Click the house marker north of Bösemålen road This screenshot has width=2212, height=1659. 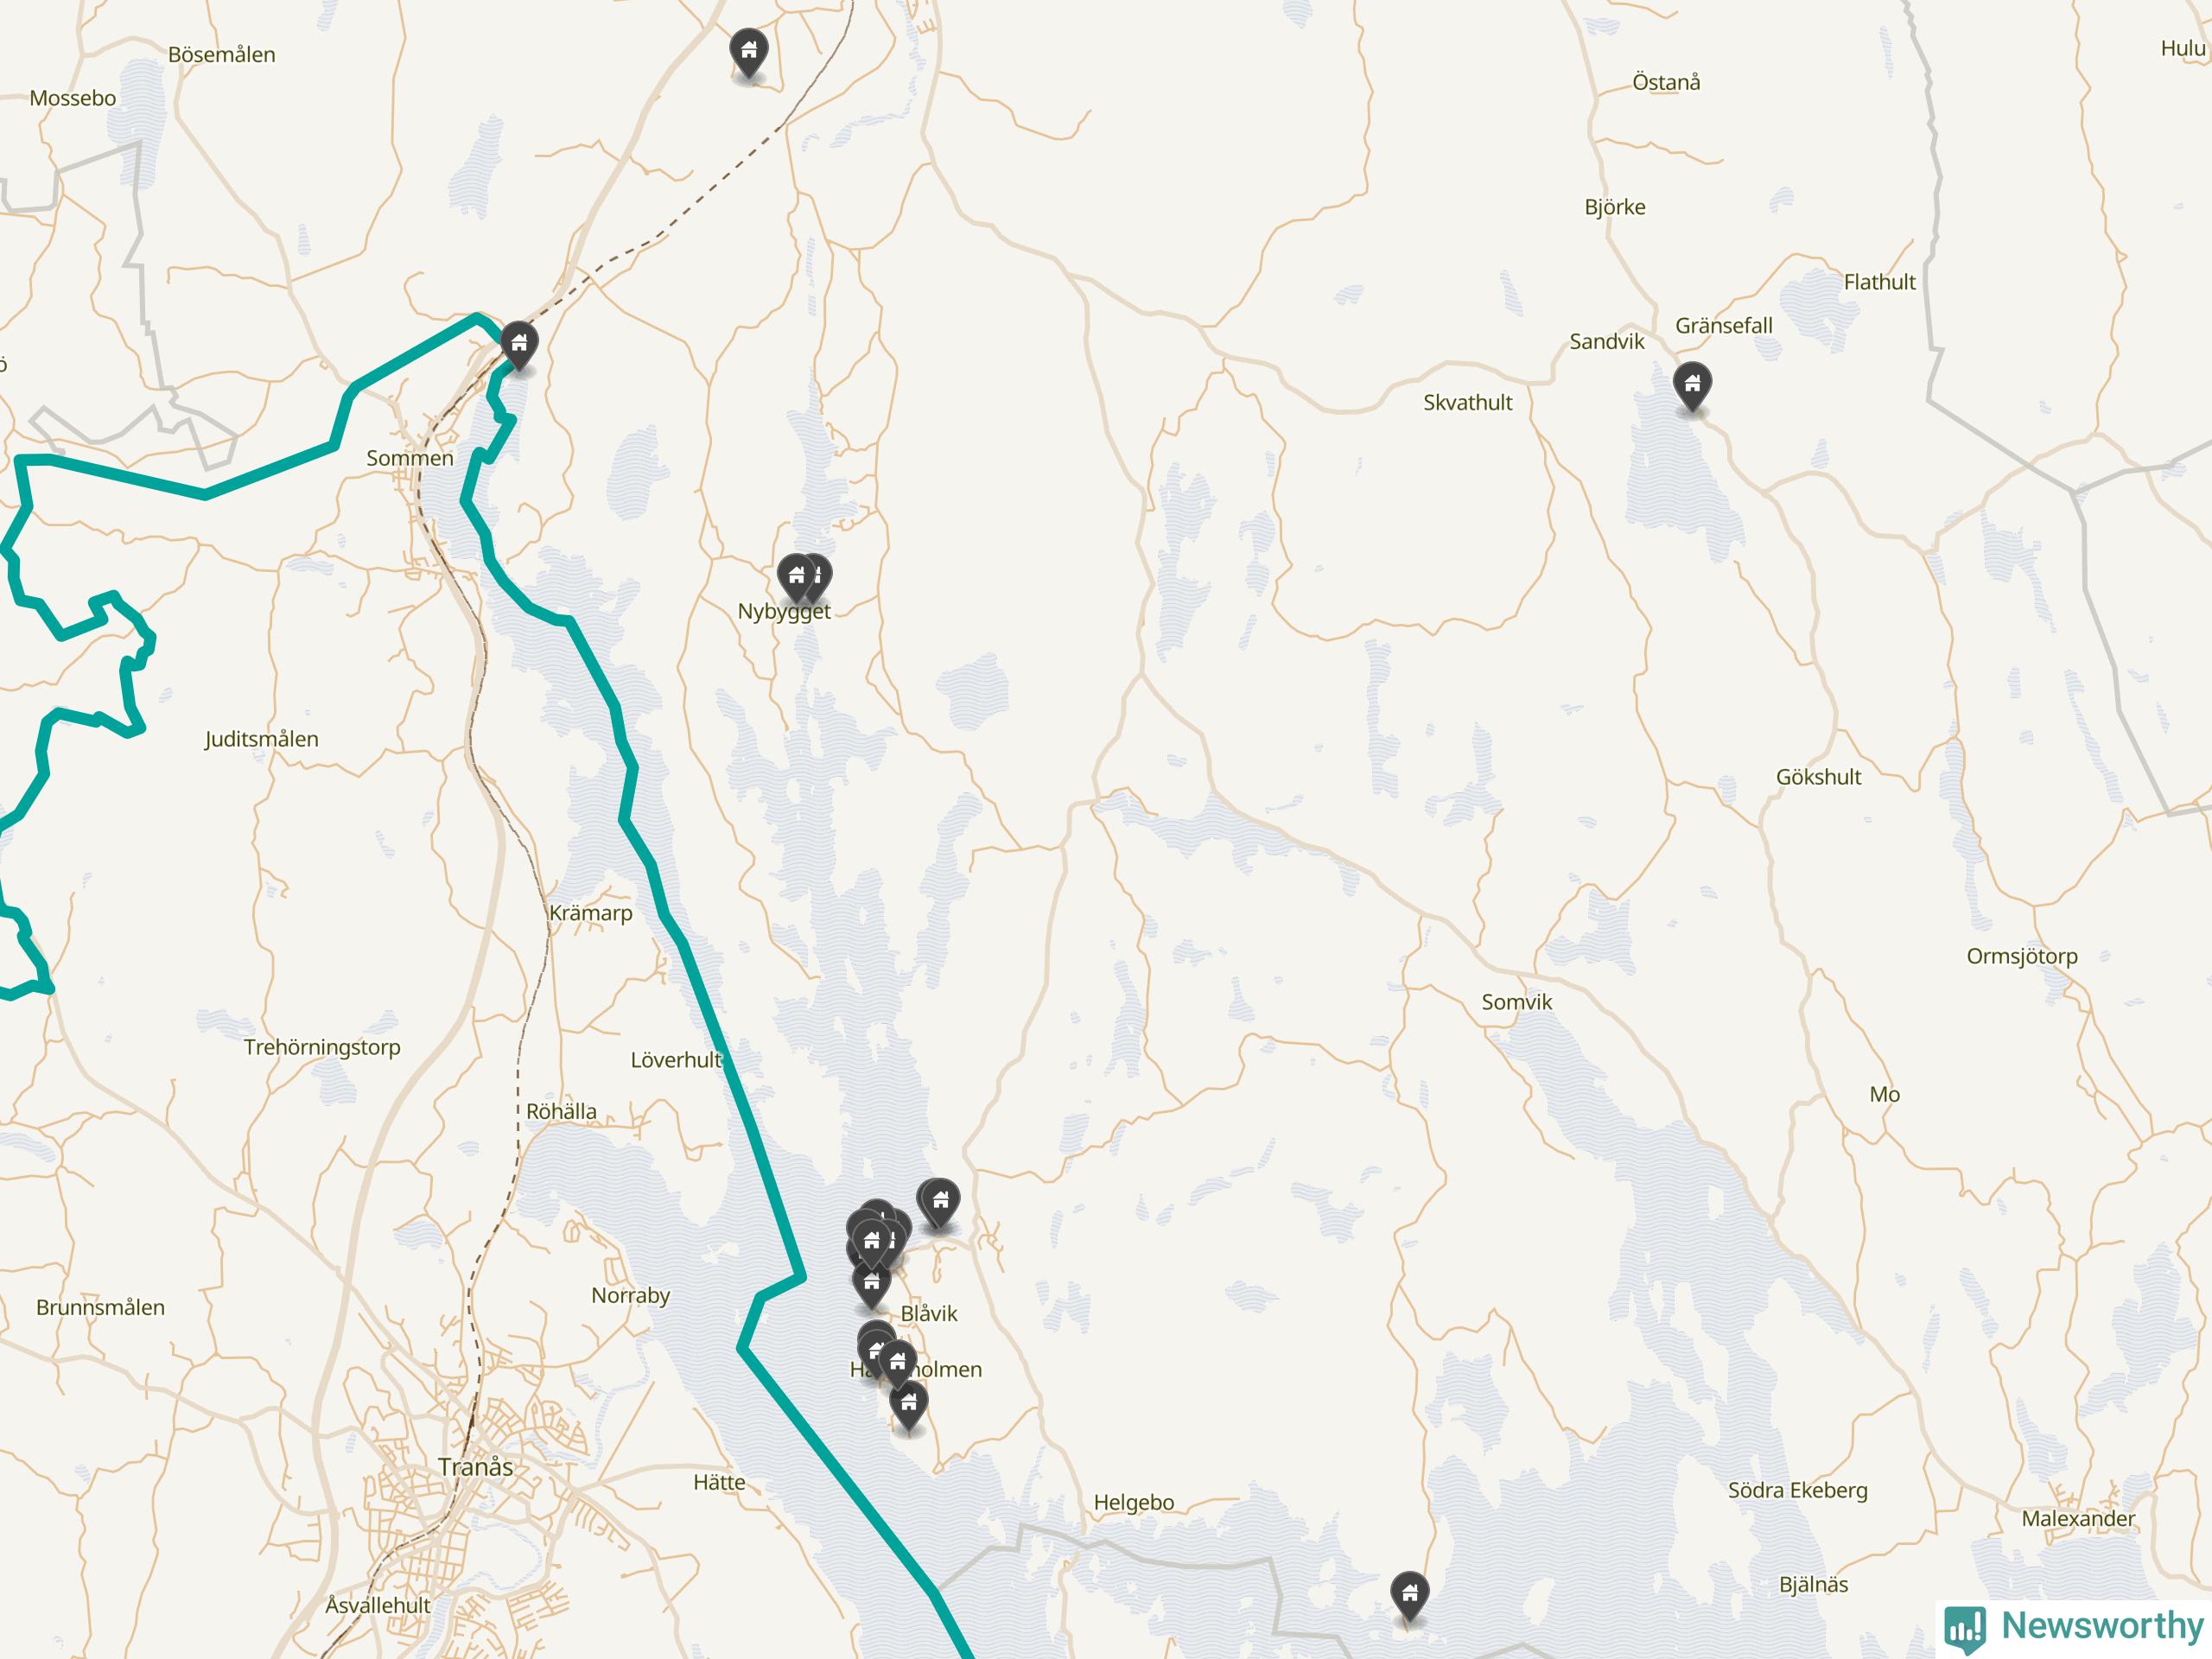[748, 52]
